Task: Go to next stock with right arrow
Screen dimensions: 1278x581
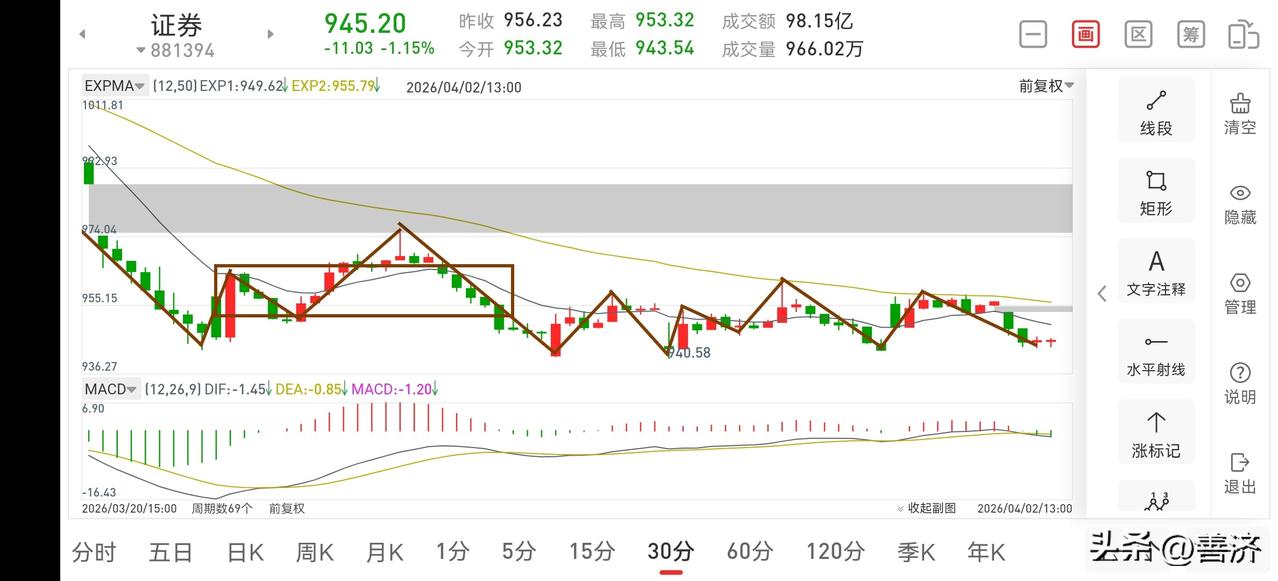Action: (270, 34)
